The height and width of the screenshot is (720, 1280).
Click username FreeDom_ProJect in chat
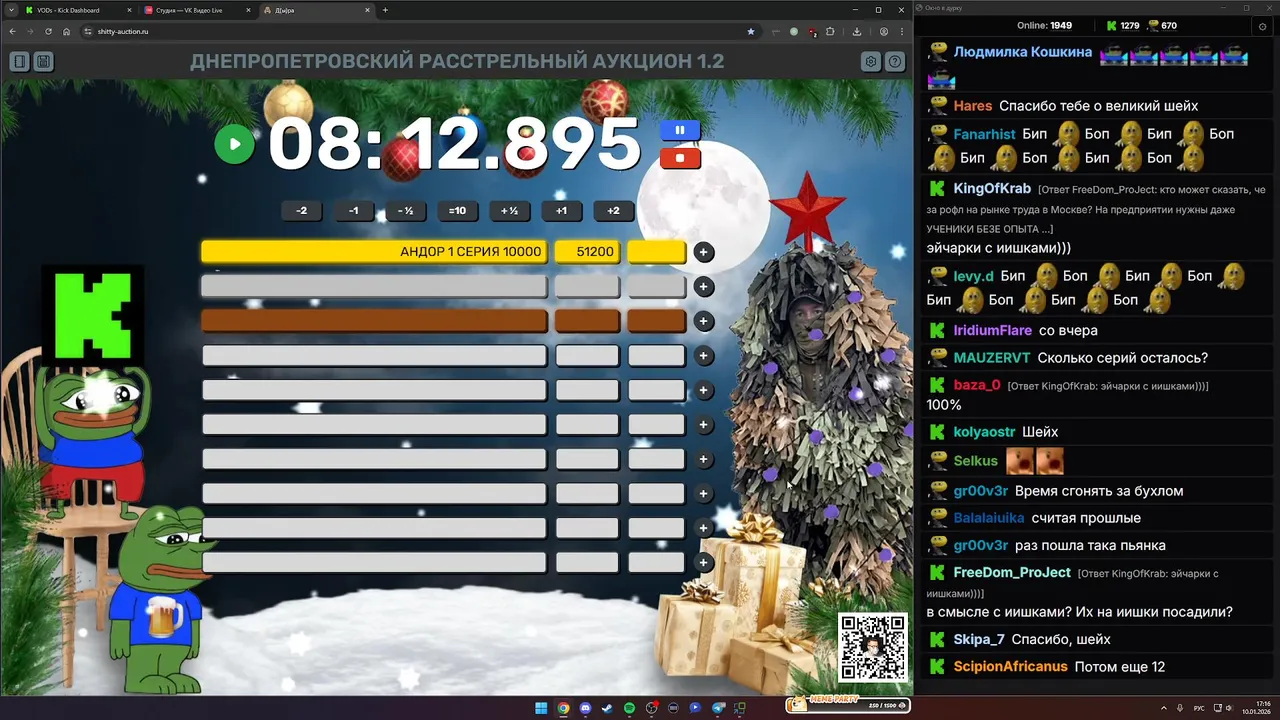[x=1012, y=573]
